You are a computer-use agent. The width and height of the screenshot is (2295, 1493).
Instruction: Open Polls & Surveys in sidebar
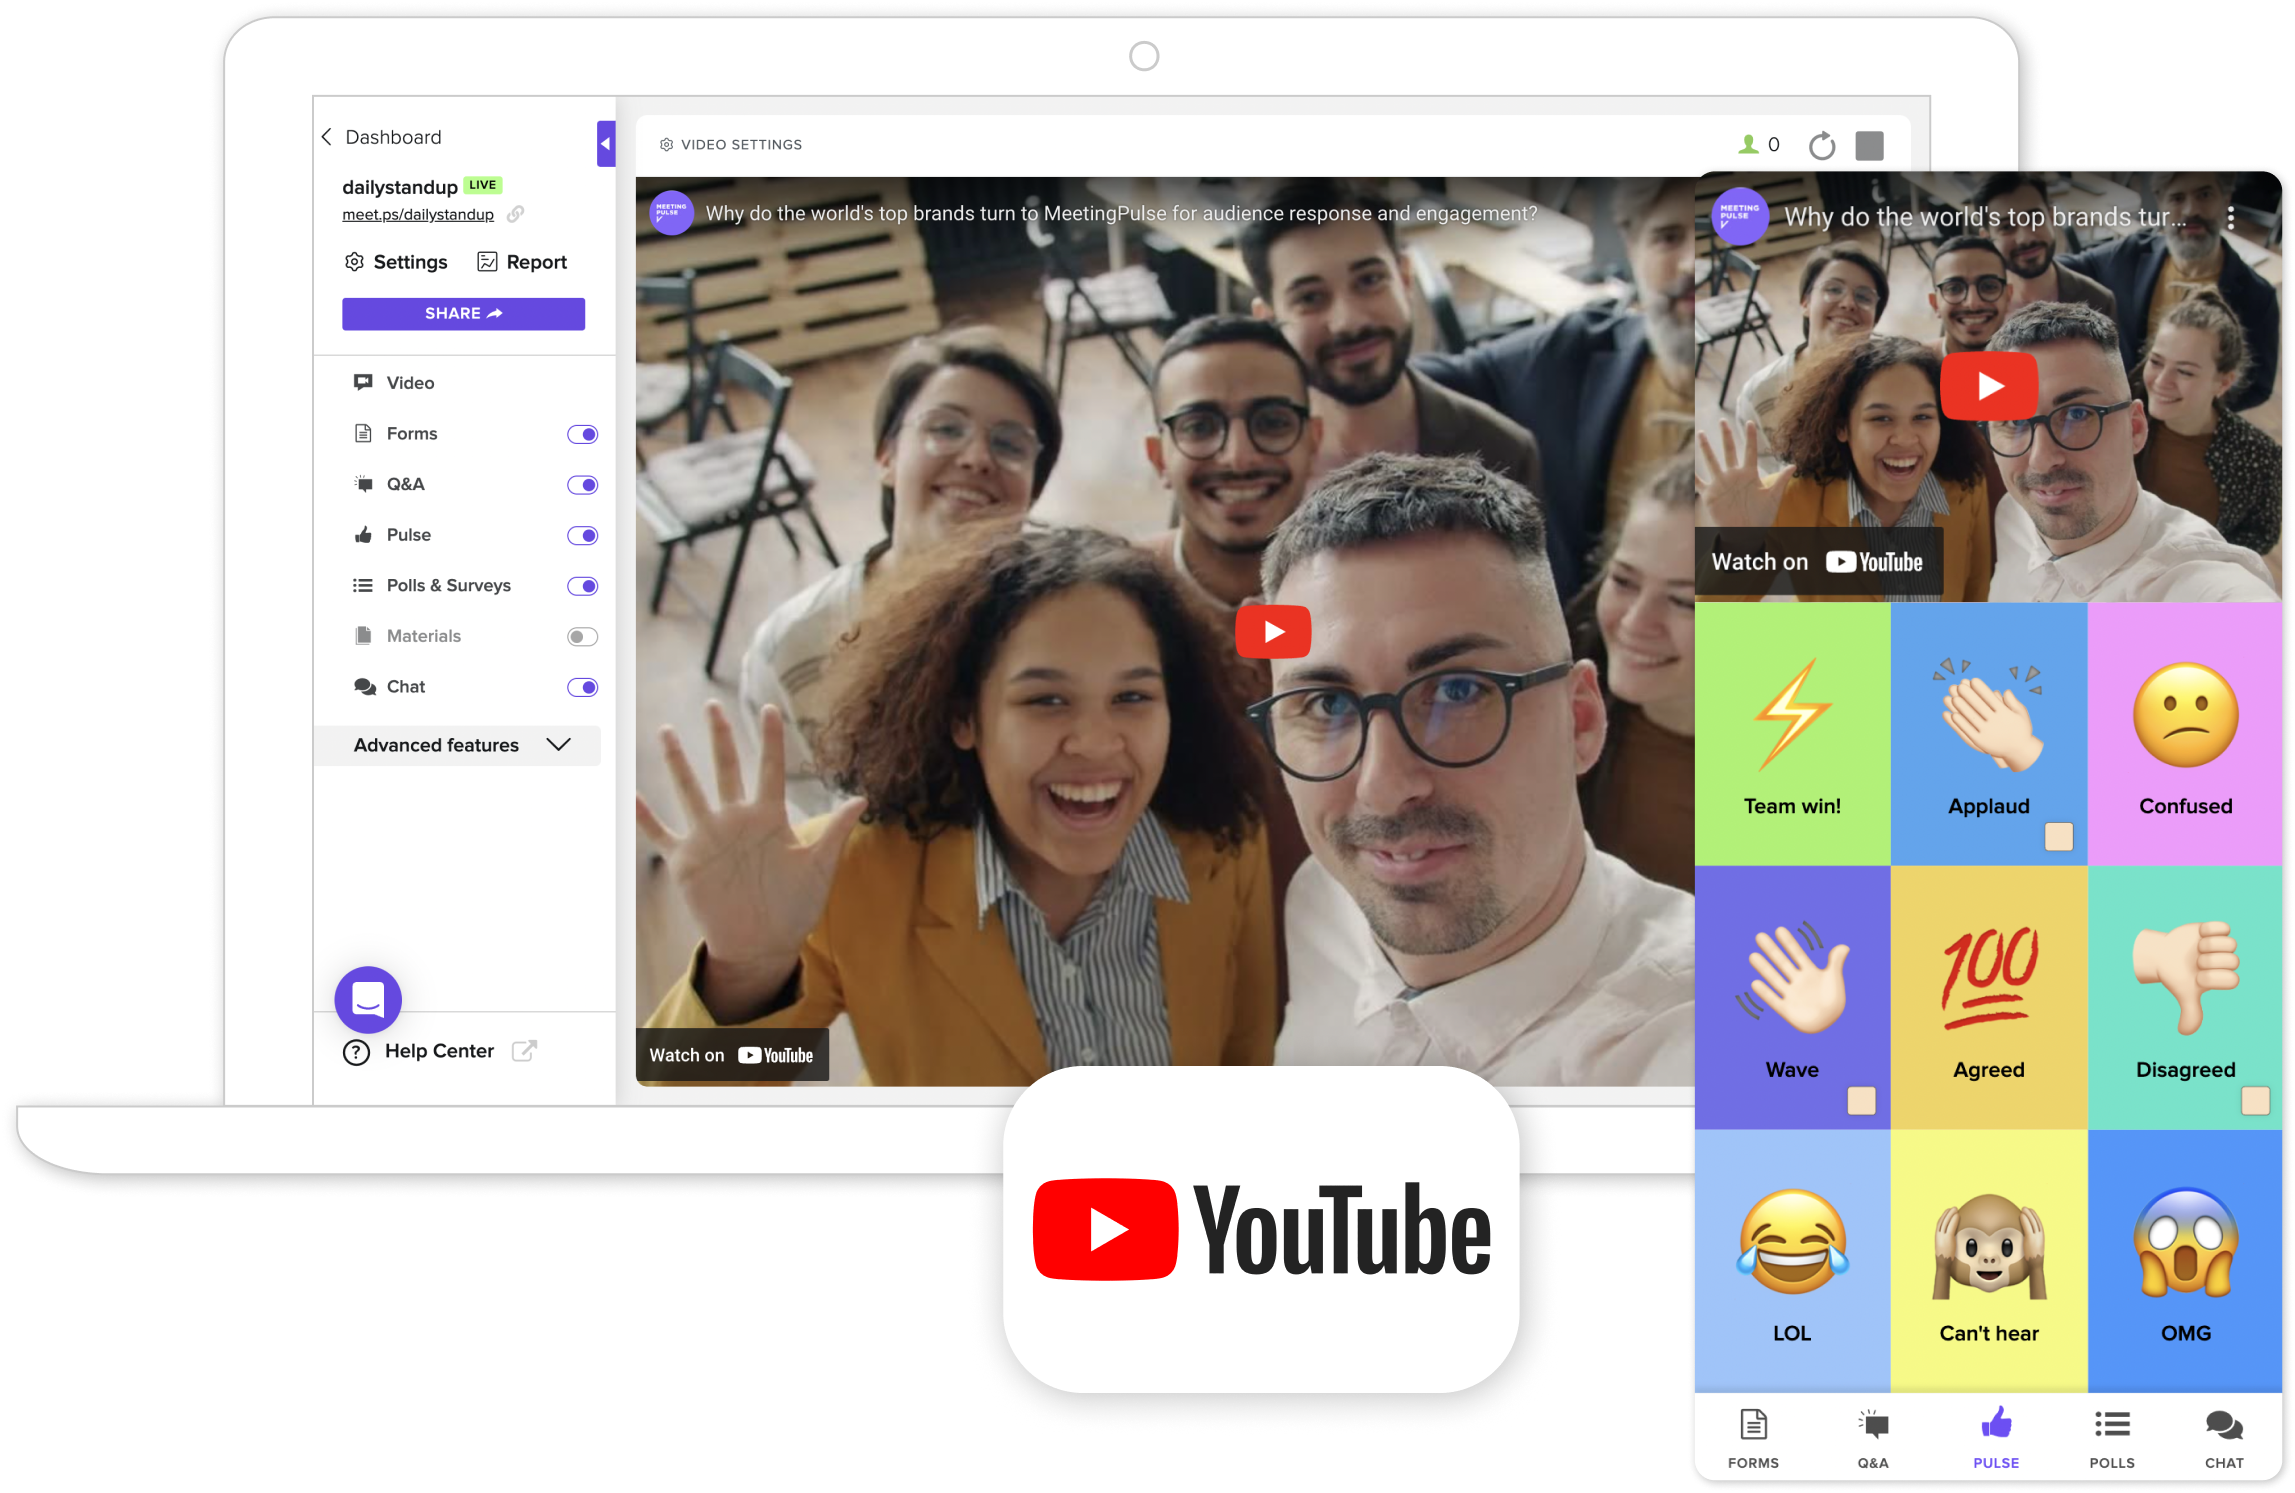tap(432, 586)
